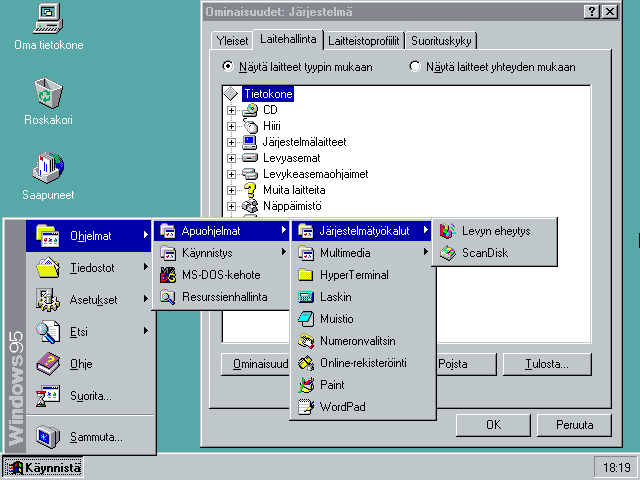Click the Tietokone root diamond icon

click(x=231, y=94)
